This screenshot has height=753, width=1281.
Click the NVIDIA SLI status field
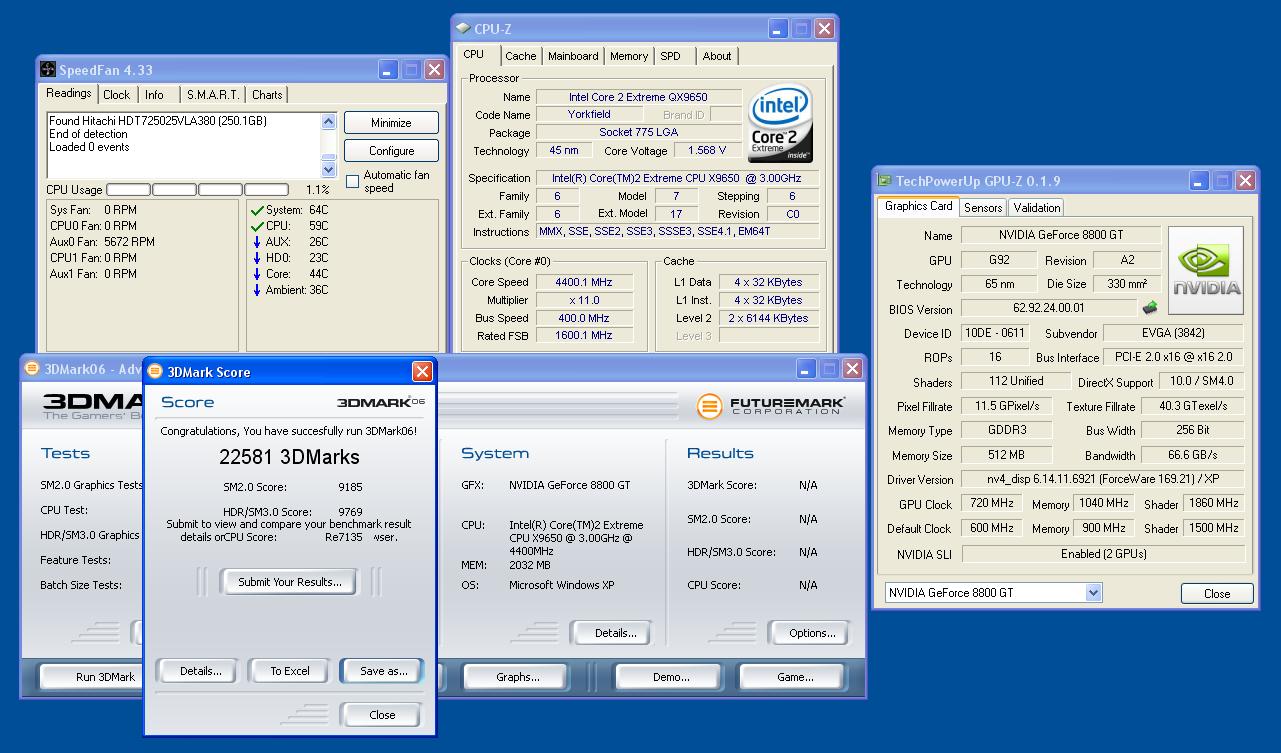[x=1103, y=553]
